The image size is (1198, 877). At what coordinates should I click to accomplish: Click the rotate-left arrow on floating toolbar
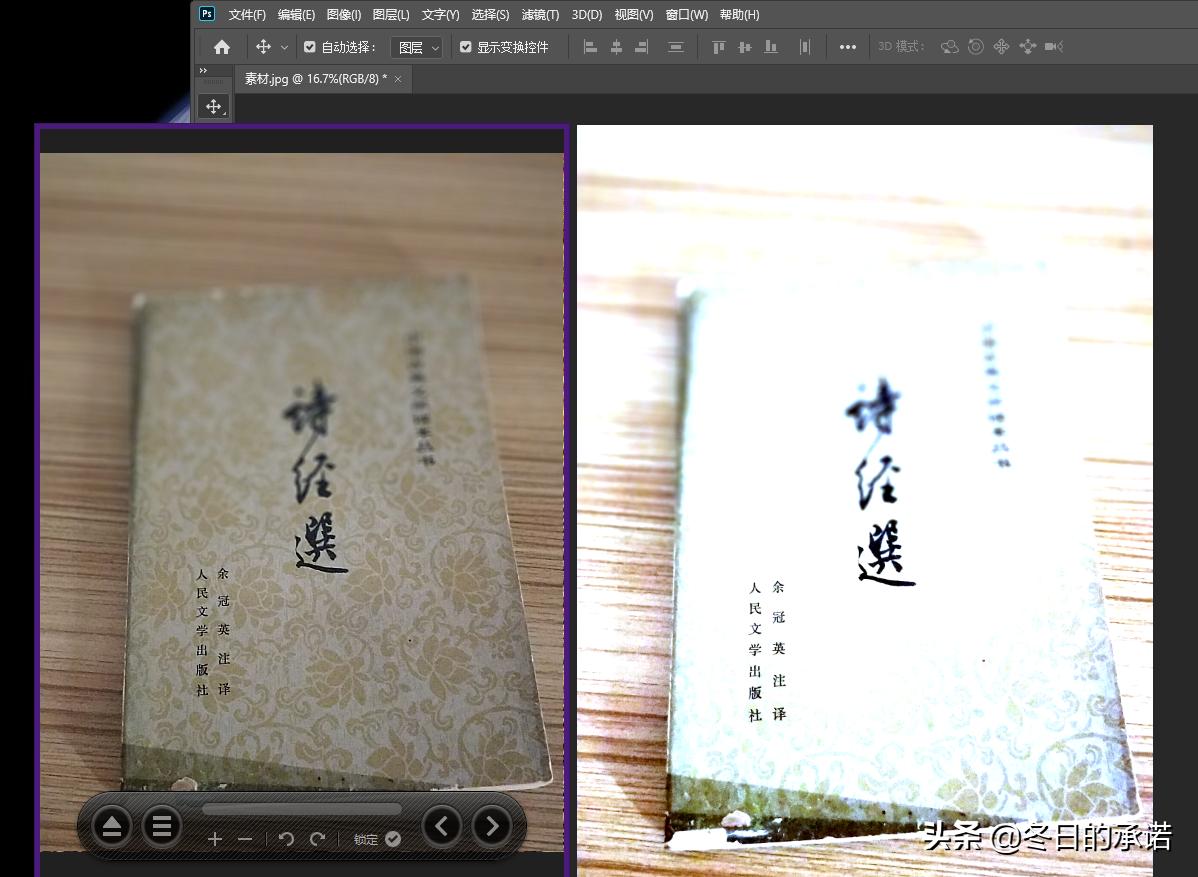point(287,839)
